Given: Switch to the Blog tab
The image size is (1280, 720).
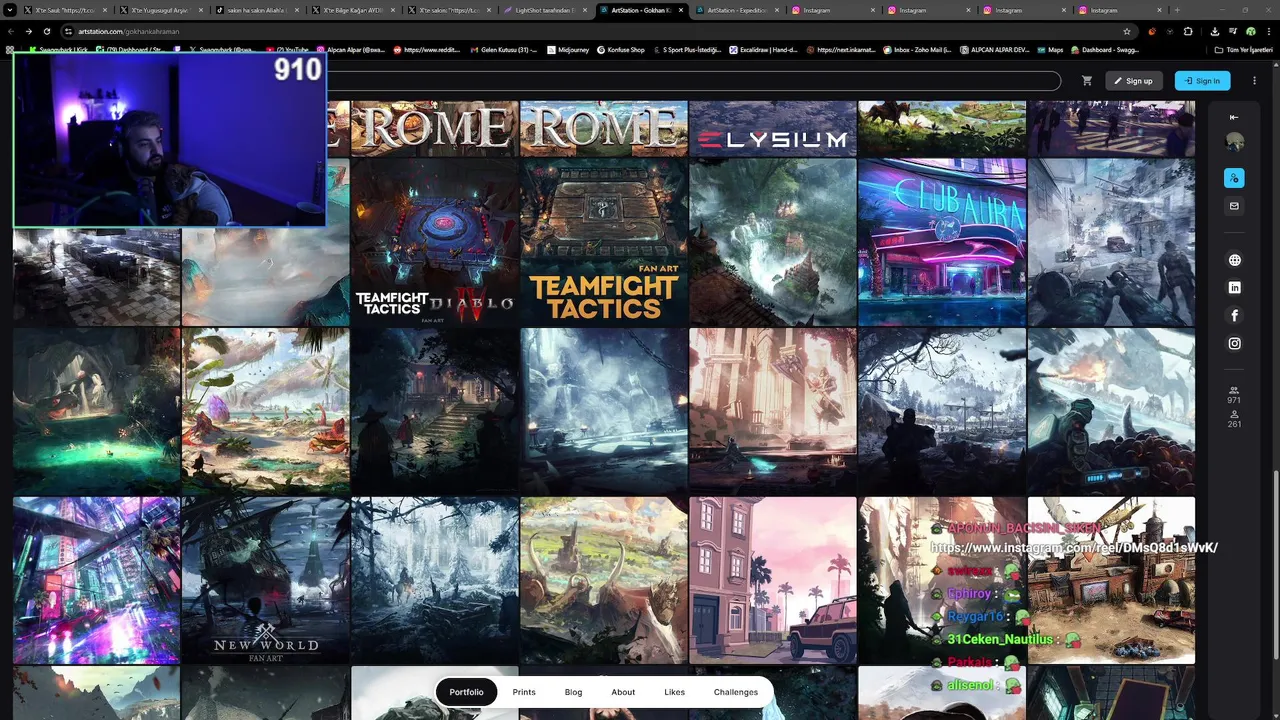Looking at the screenshot, I should tap(573, 692).
